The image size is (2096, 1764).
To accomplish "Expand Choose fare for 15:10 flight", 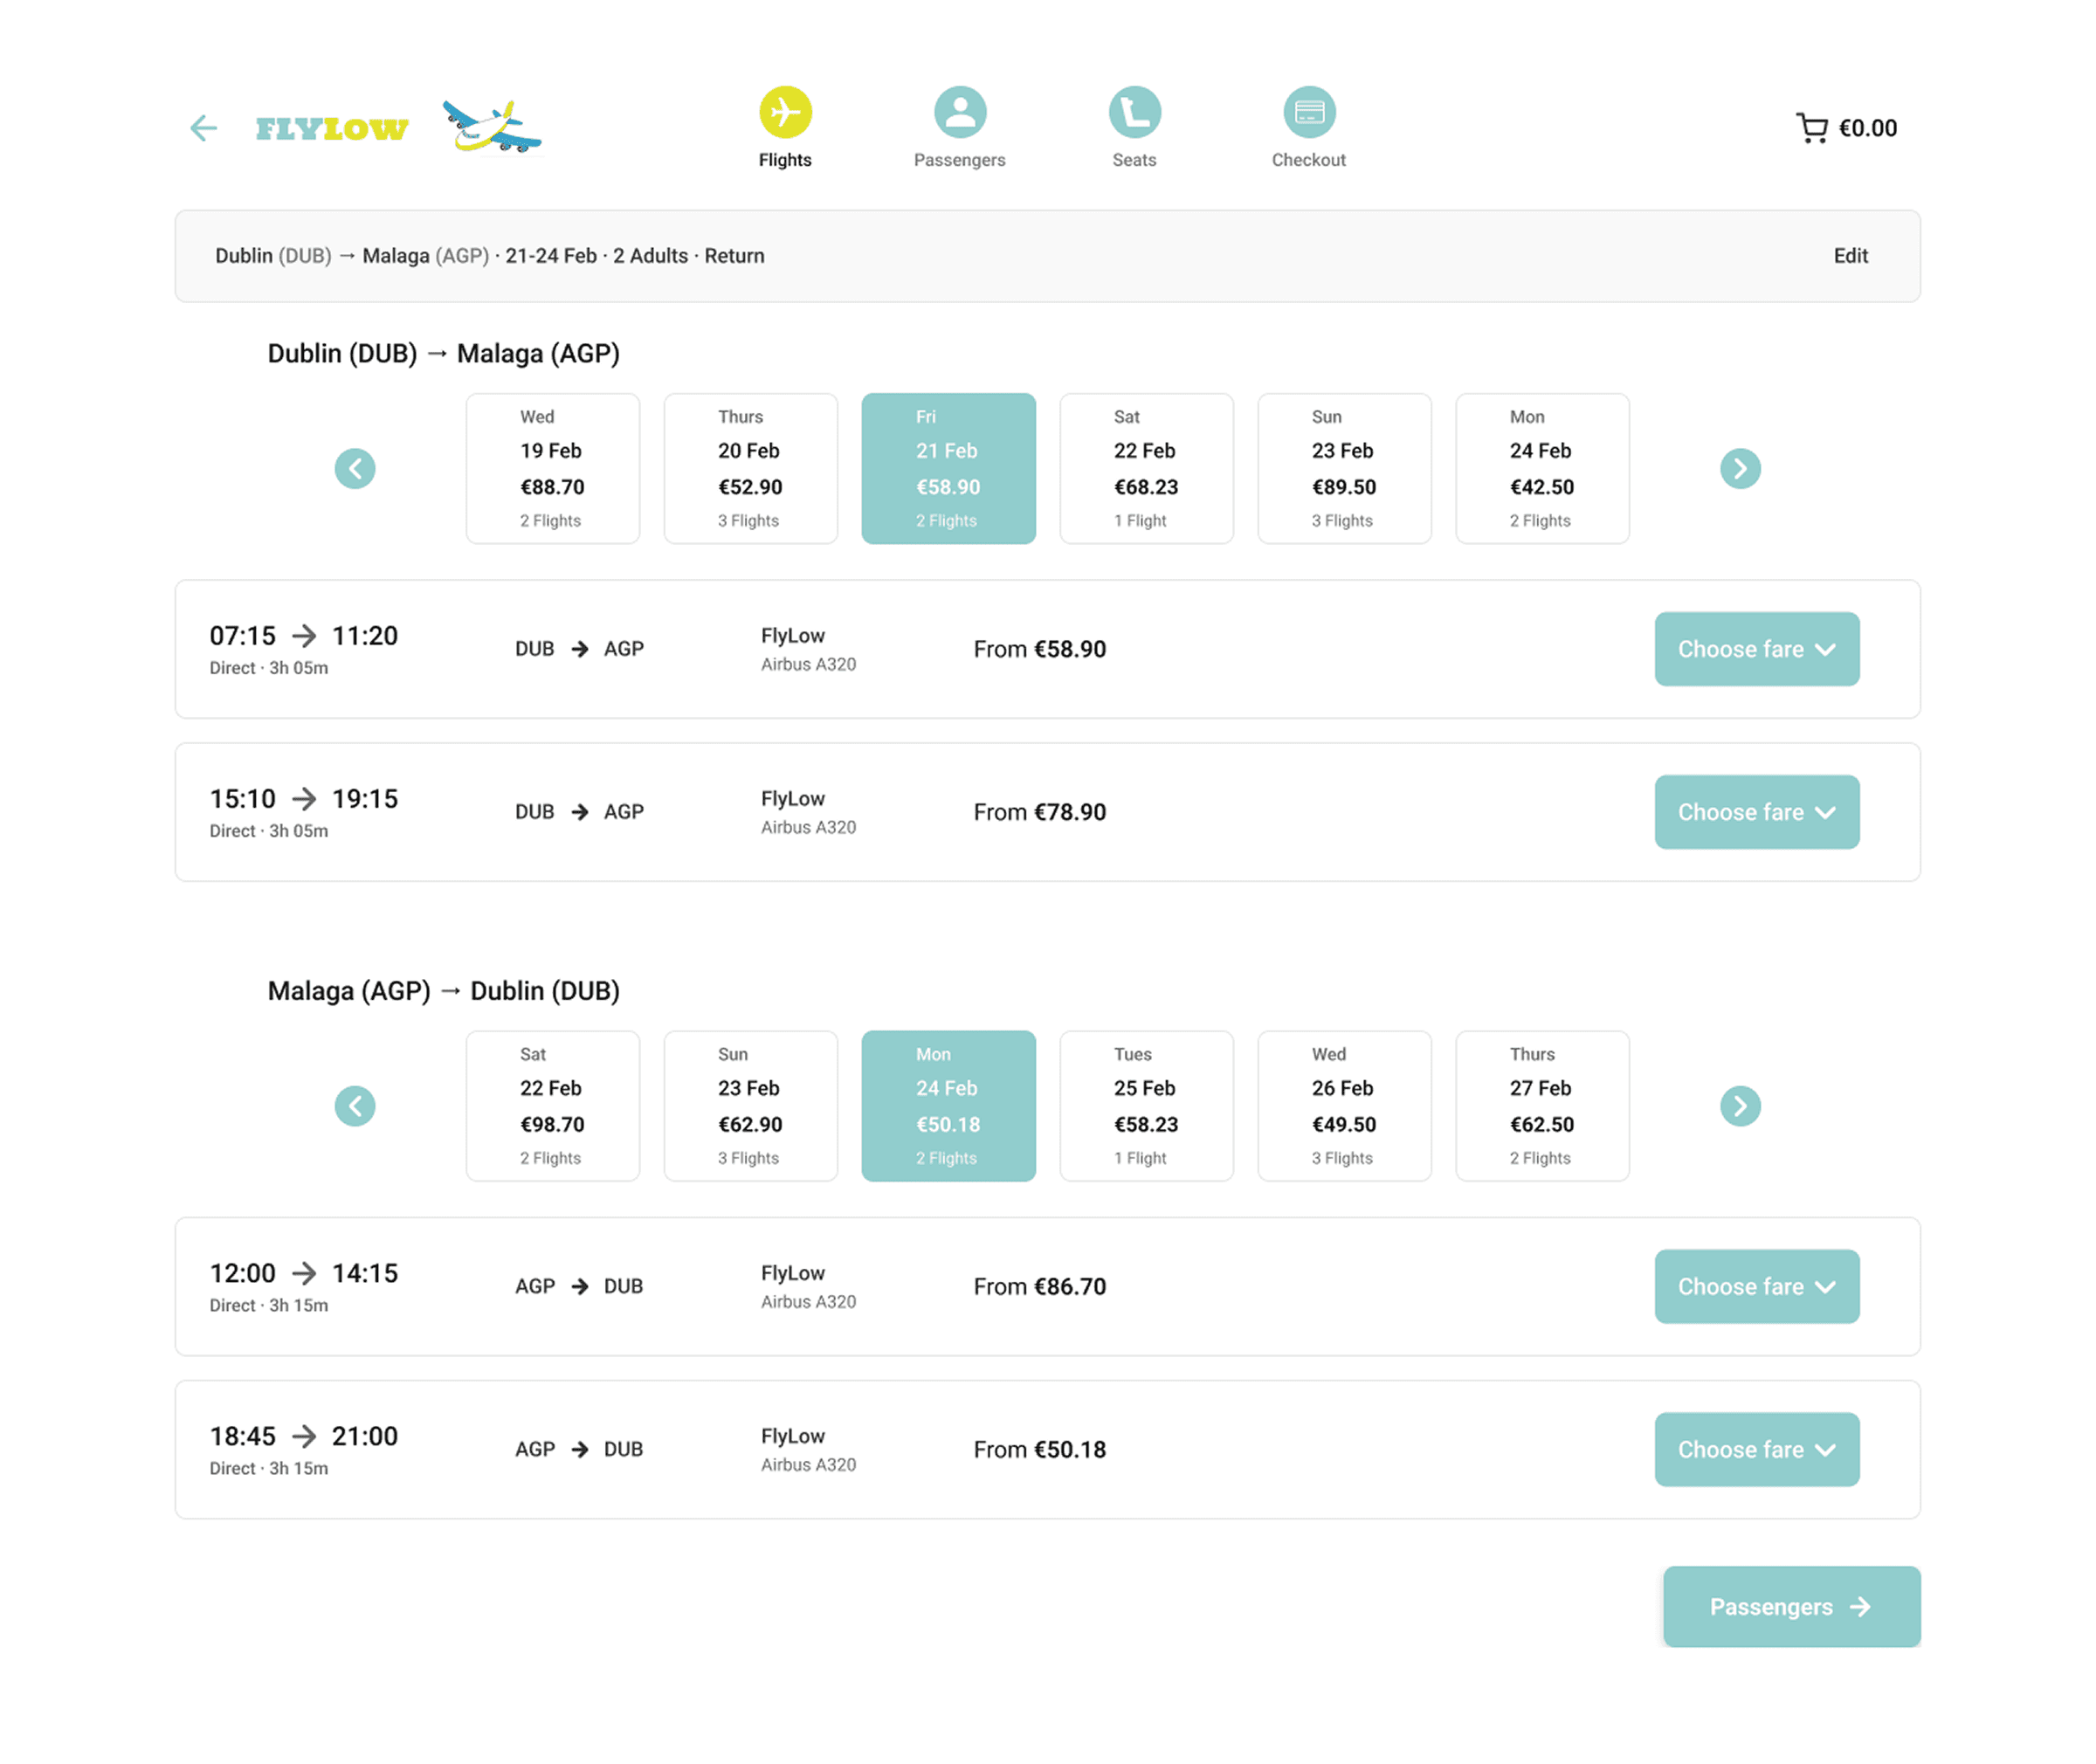I will pyautogui.click(x=1756, y=812).
